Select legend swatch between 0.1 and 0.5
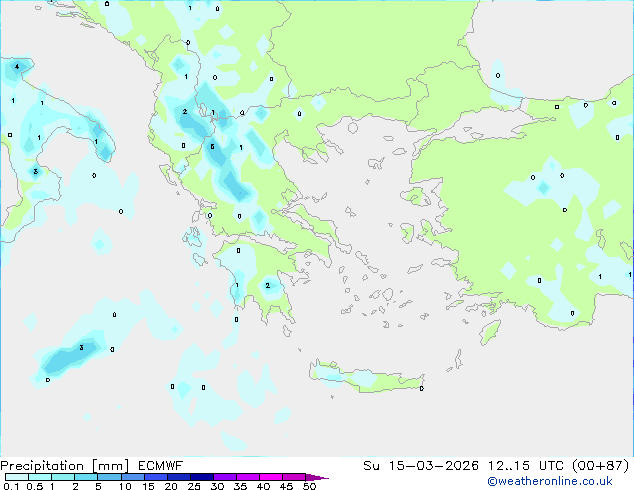Viewport: 634px width, 490px height. [x=17, y=477]
